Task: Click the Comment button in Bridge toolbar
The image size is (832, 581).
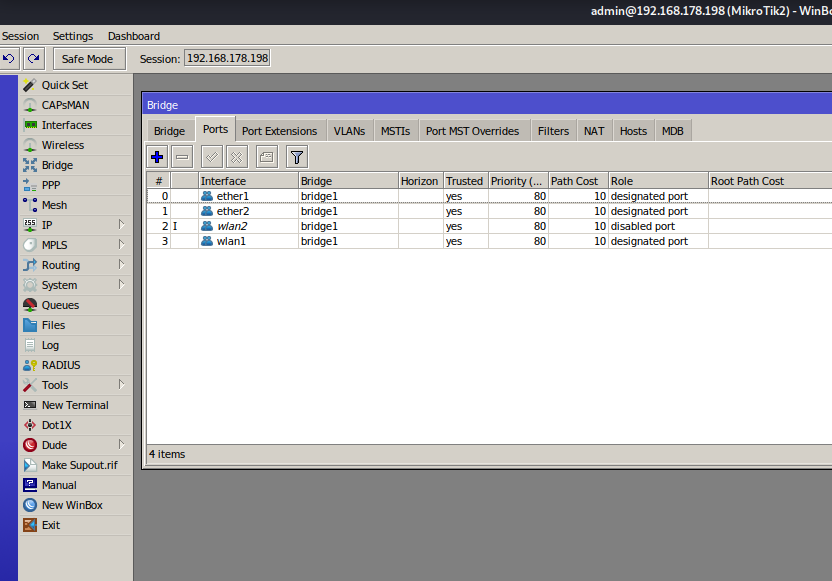Action: [x=267, y=157]
